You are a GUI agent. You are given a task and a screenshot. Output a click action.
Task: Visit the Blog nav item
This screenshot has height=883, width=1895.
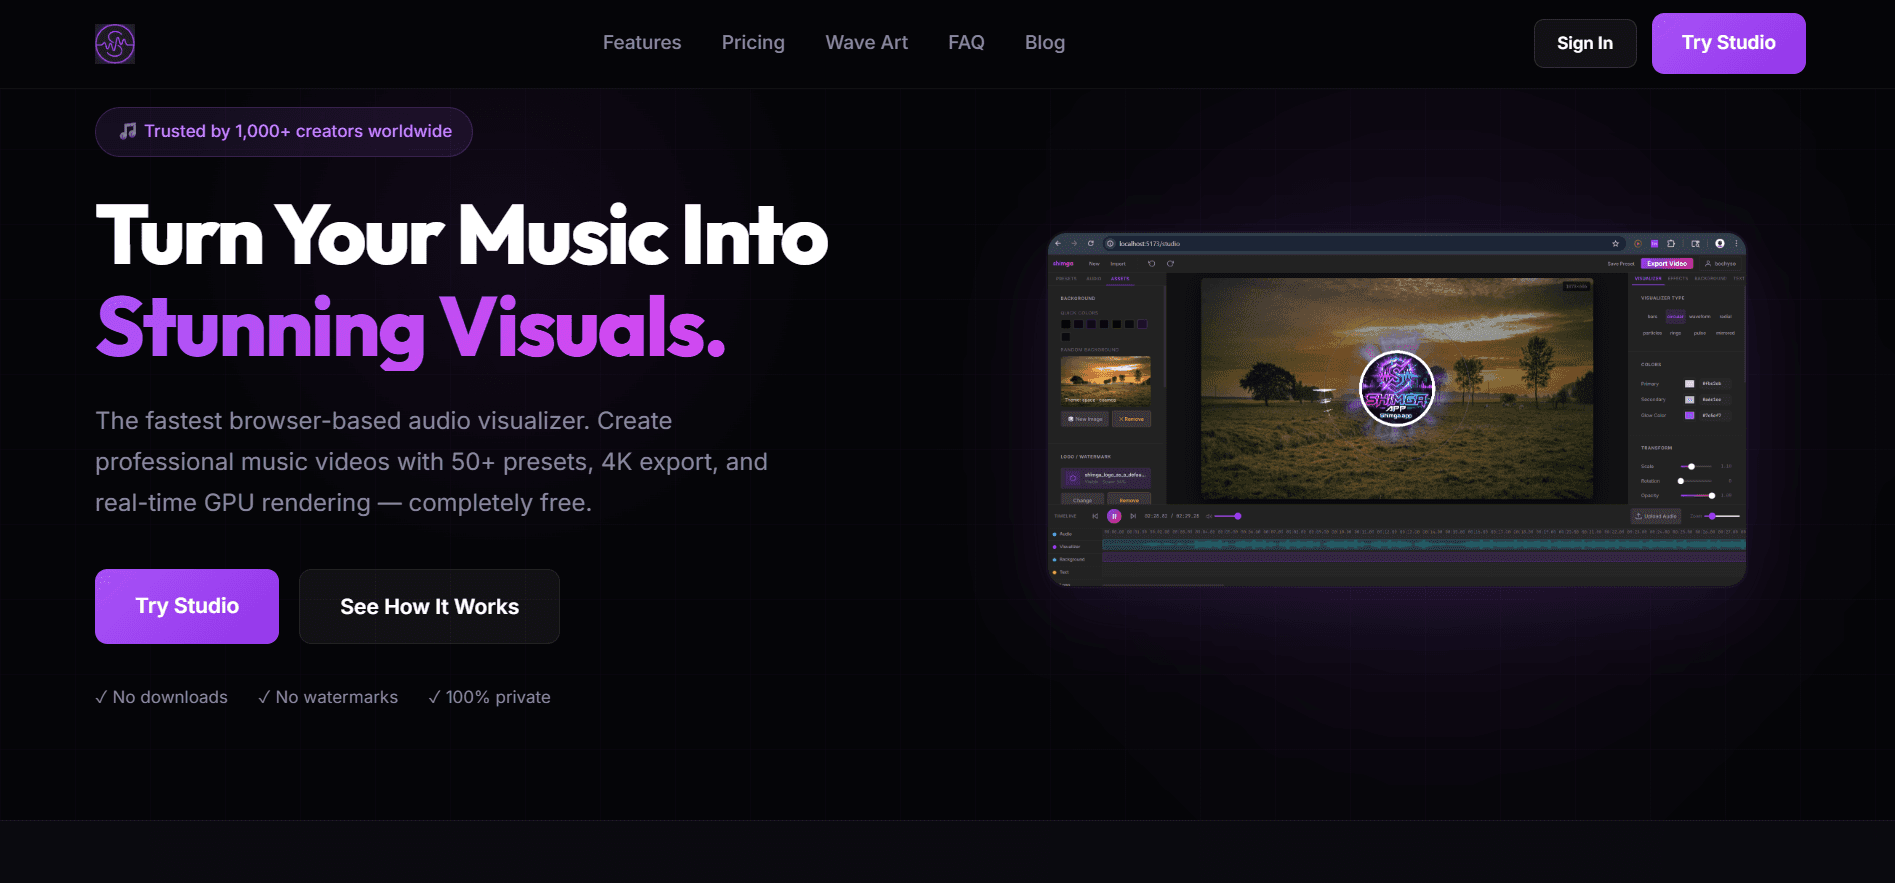click(1045, 43)
